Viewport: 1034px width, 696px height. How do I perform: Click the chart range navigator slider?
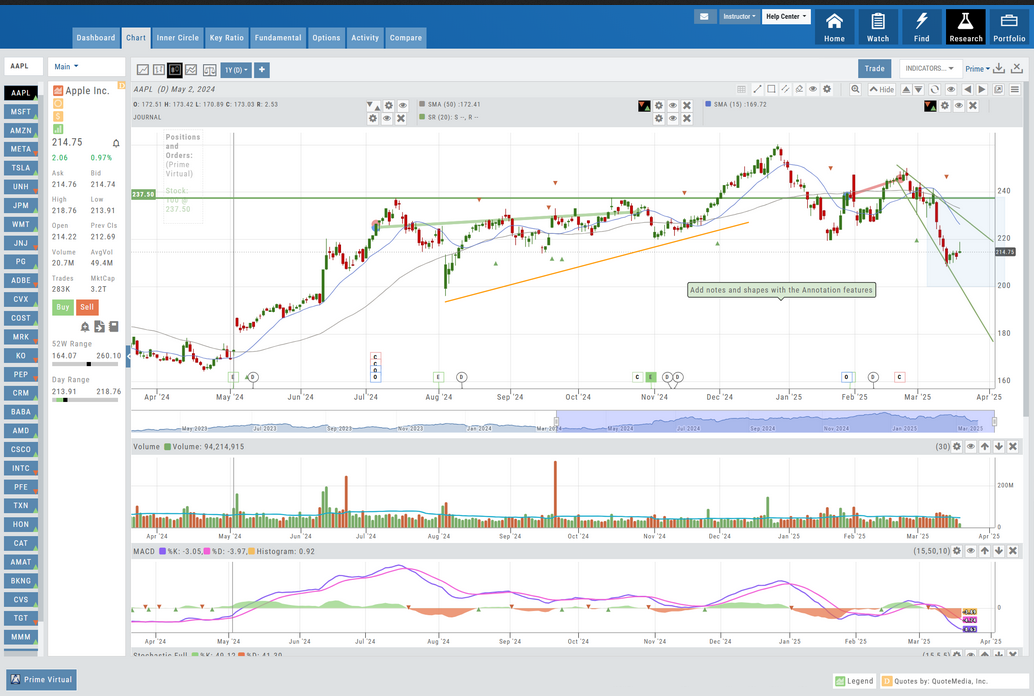pyautogui.click(x=776, y=422)
